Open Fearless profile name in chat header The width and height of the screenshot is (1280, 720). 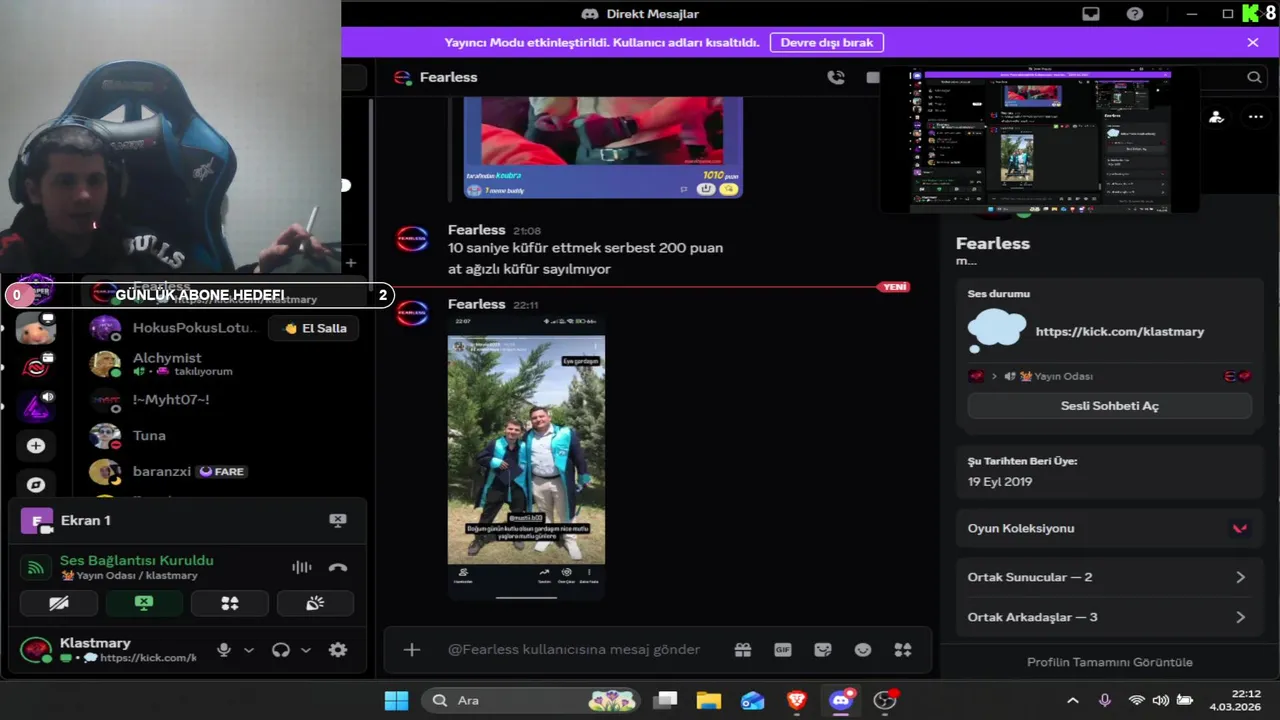448,77
